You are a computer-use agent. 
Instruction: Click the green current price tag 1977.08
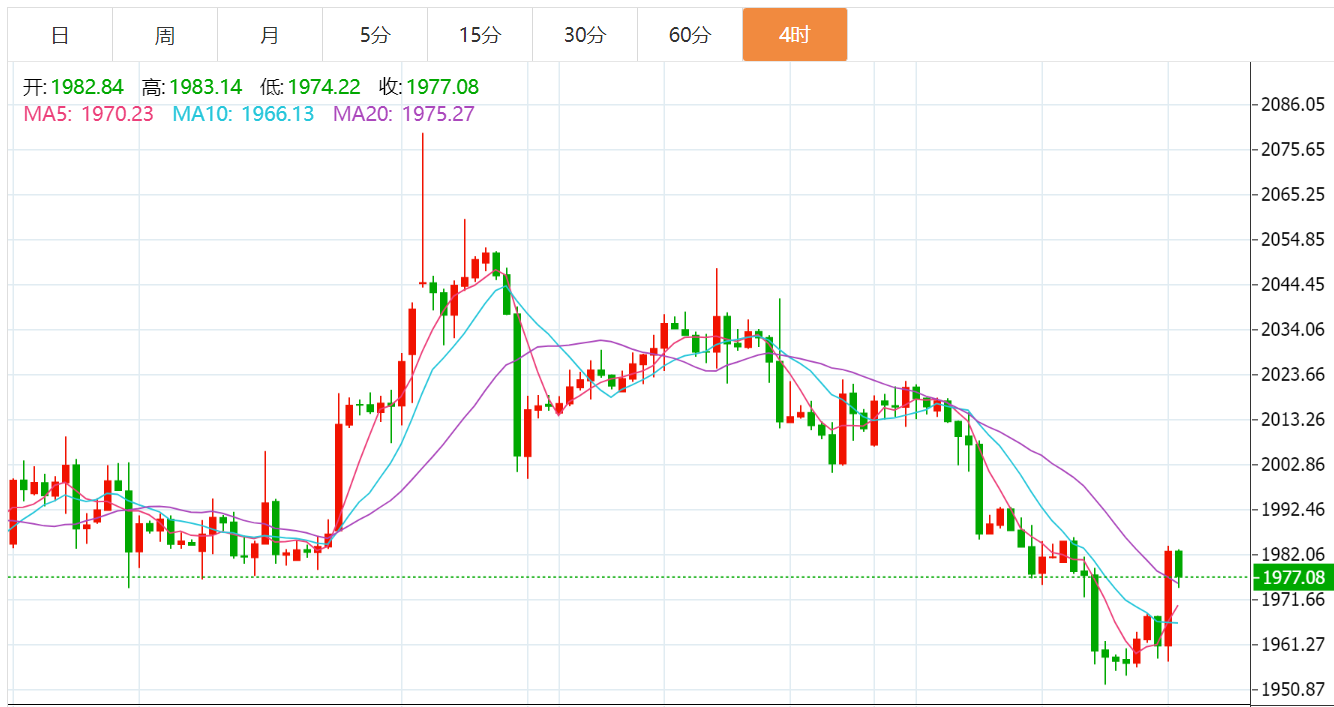tap(1294, 577)
